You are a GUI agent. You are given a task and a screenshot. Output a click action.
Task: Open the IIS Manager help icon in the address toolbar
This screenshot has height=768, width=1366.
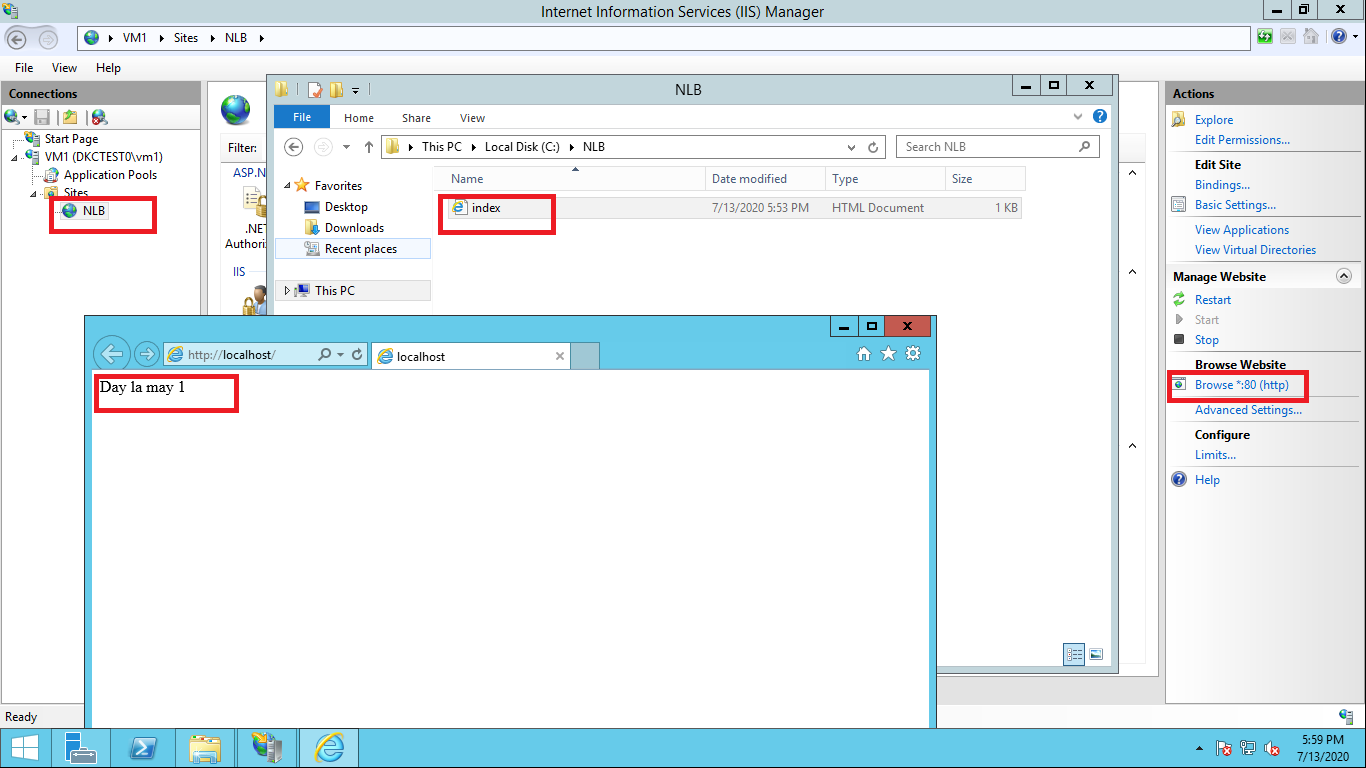pyautogui.click(x=1338, y=37)
